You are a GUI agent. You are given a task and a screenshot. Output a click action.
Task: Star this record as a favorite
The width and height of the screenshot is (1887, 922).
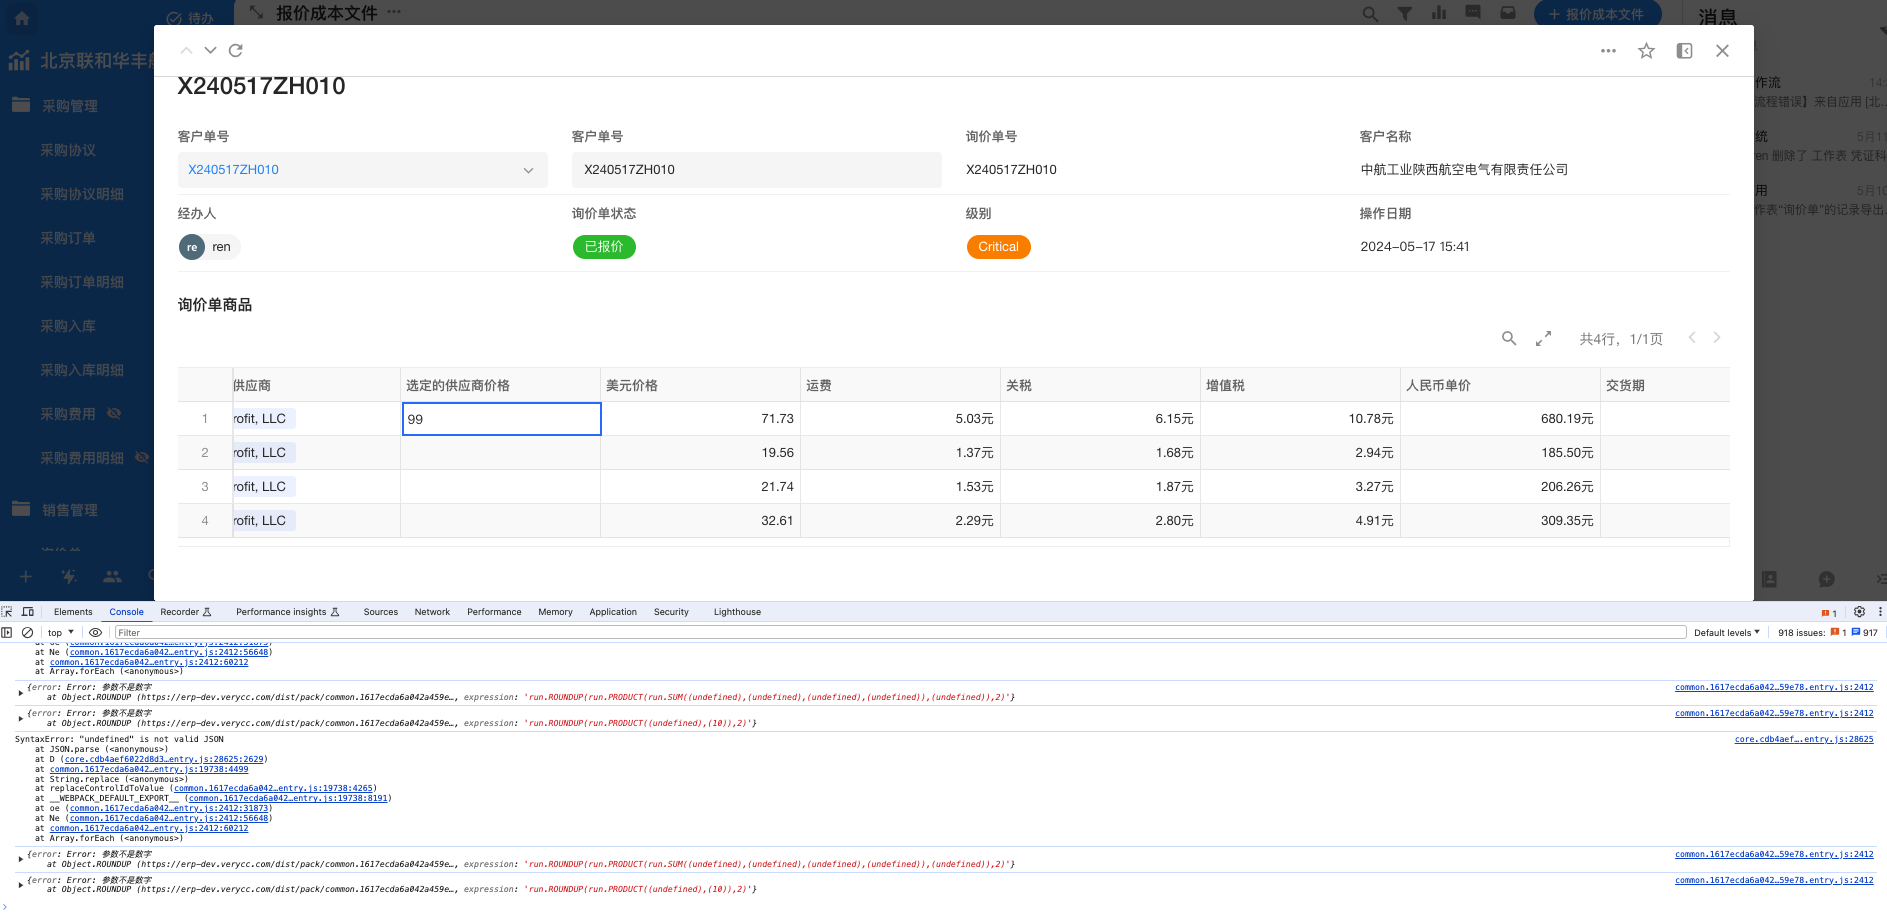[1646, 51]
